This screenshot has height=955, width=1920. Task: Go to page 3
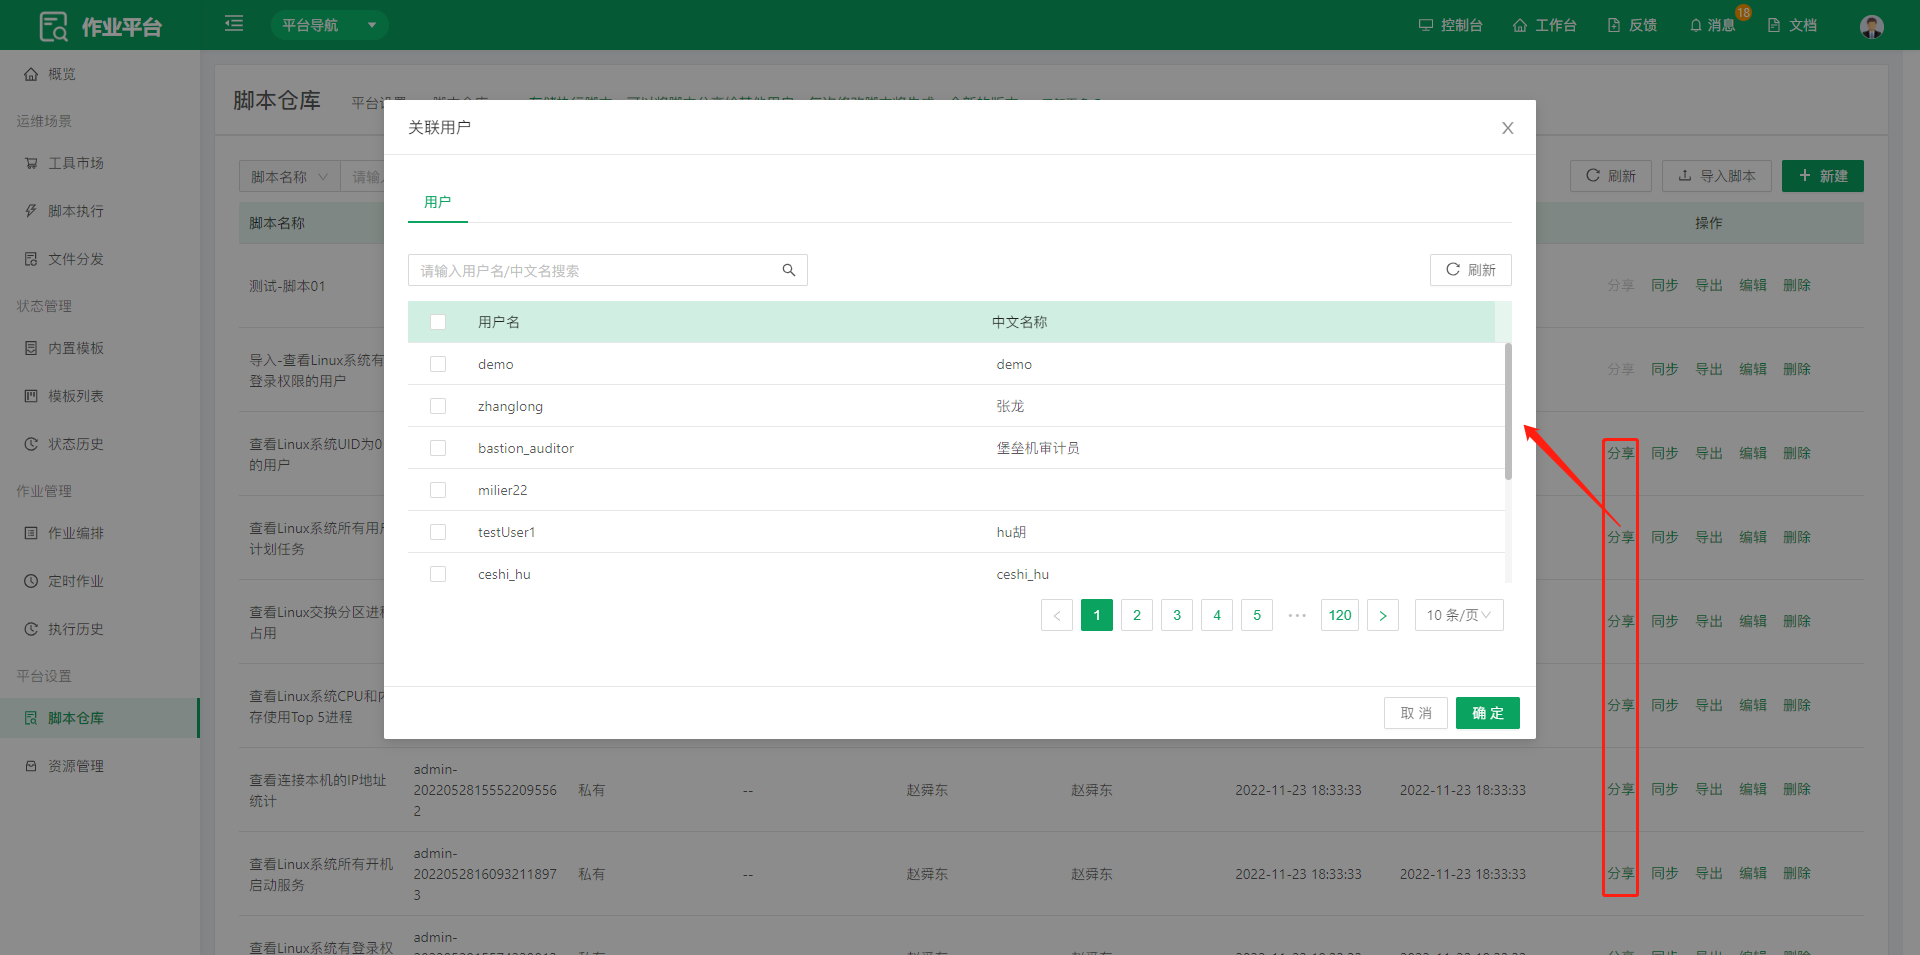1177,615
